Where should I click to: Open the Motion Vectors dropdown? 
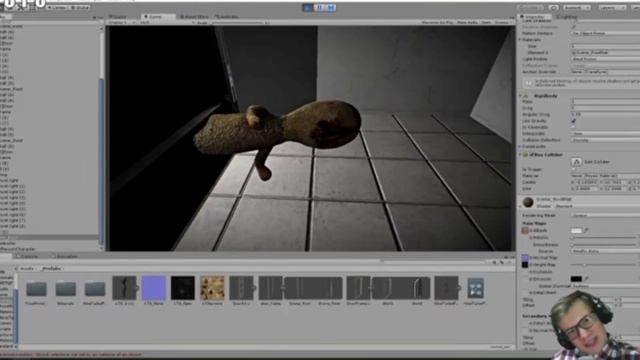[605, 33]
